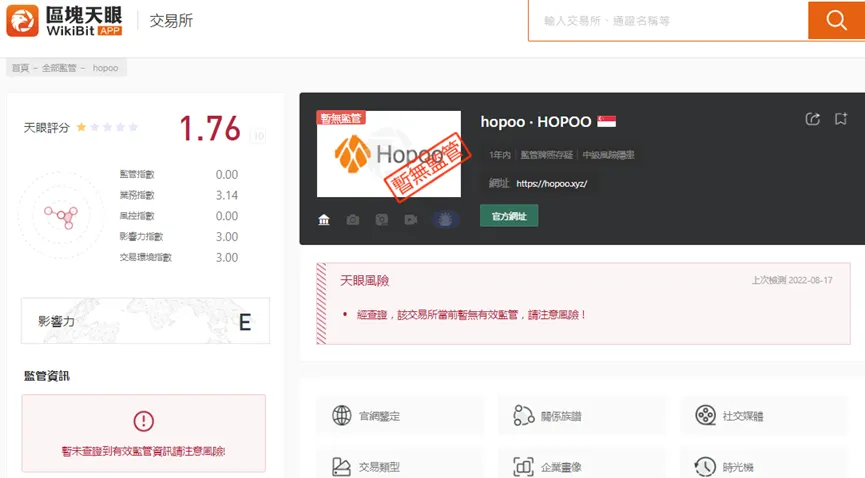Click the 風控指數 row label
Image resolution: width=865 pixels, height=478 pixels.
coord(137,216)
